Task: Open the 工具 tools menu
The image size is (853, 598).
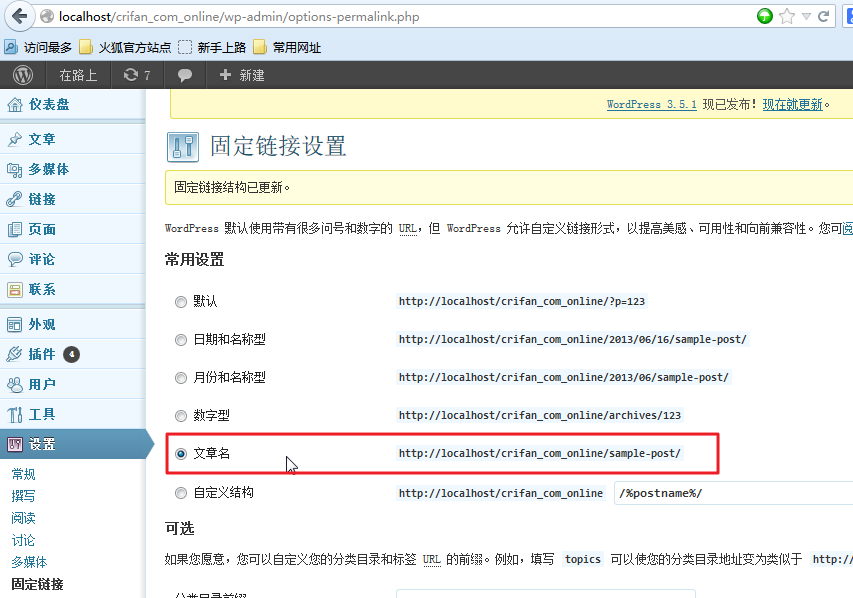Action: tap(72, 414)
